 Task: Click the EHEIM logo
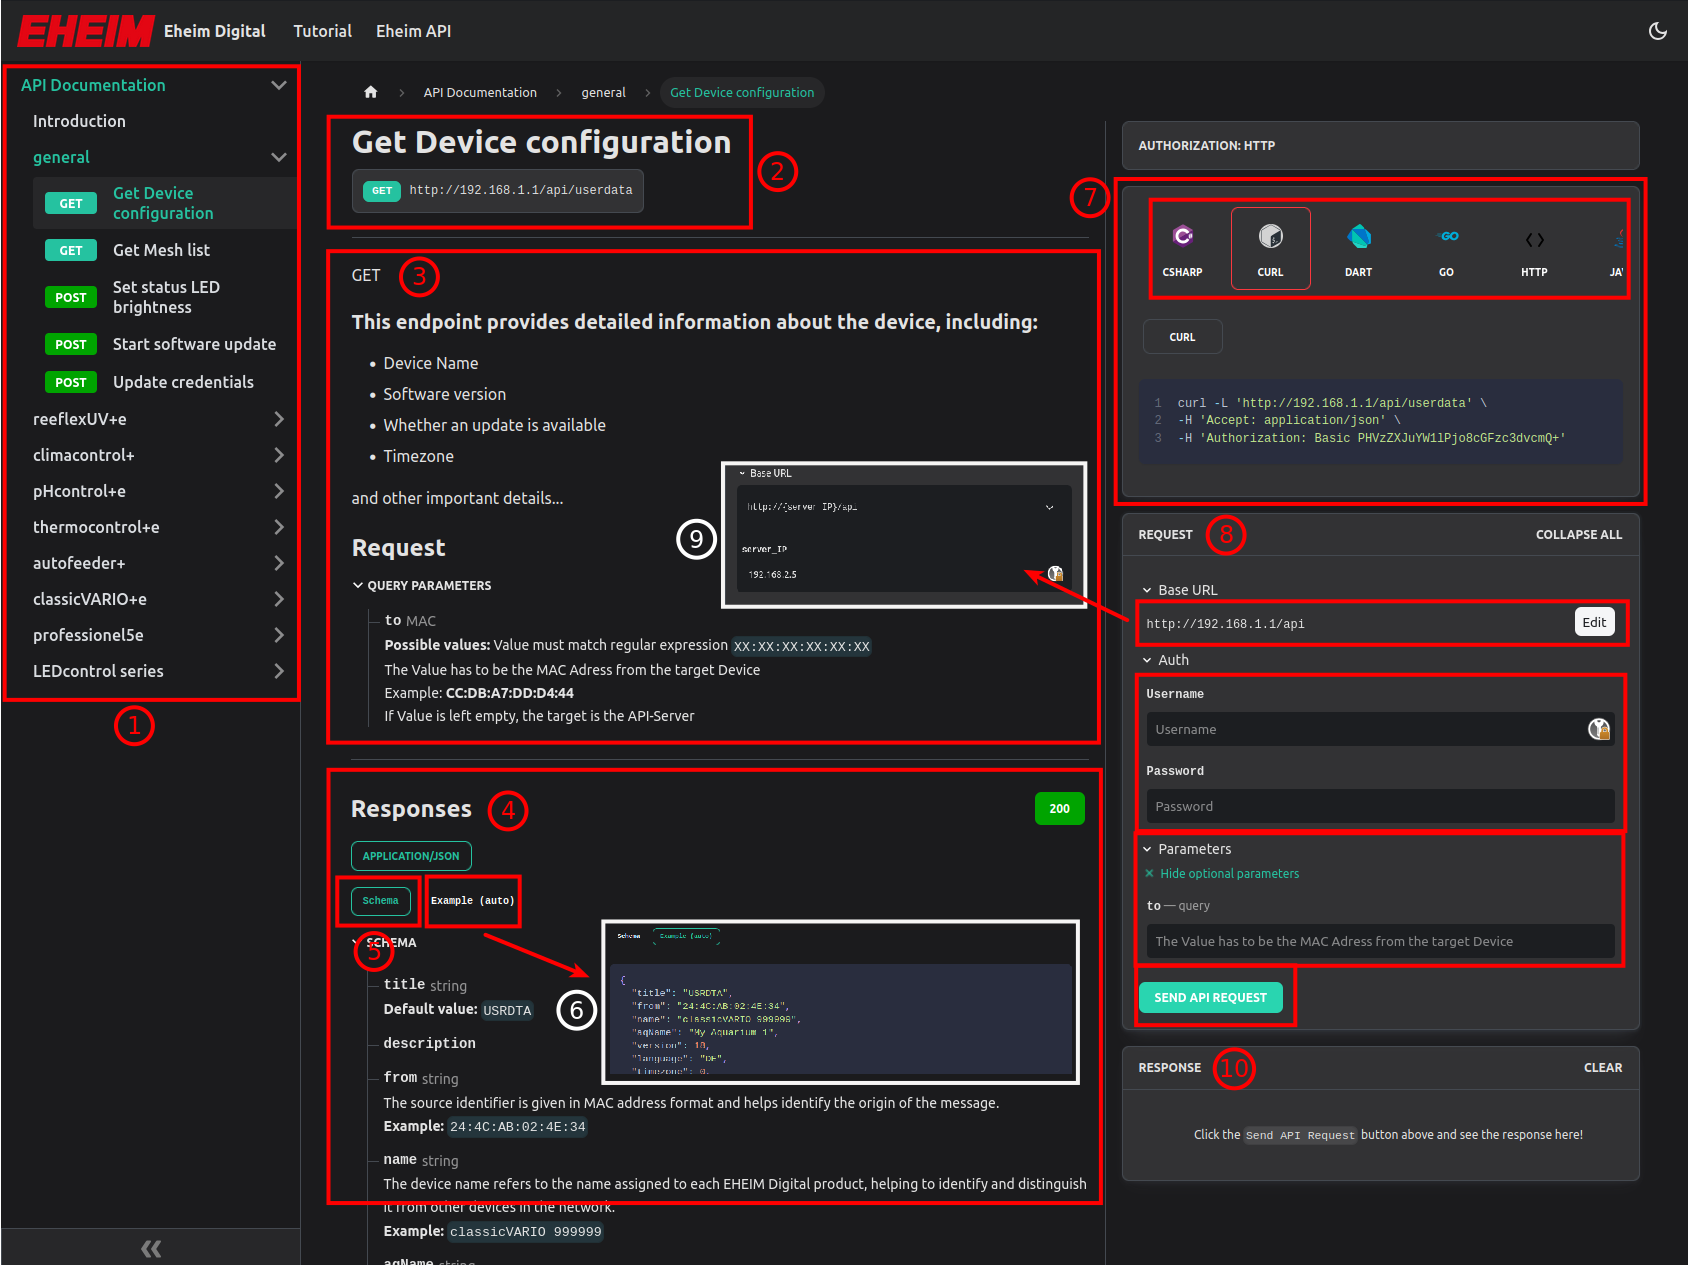pos(86,31)
